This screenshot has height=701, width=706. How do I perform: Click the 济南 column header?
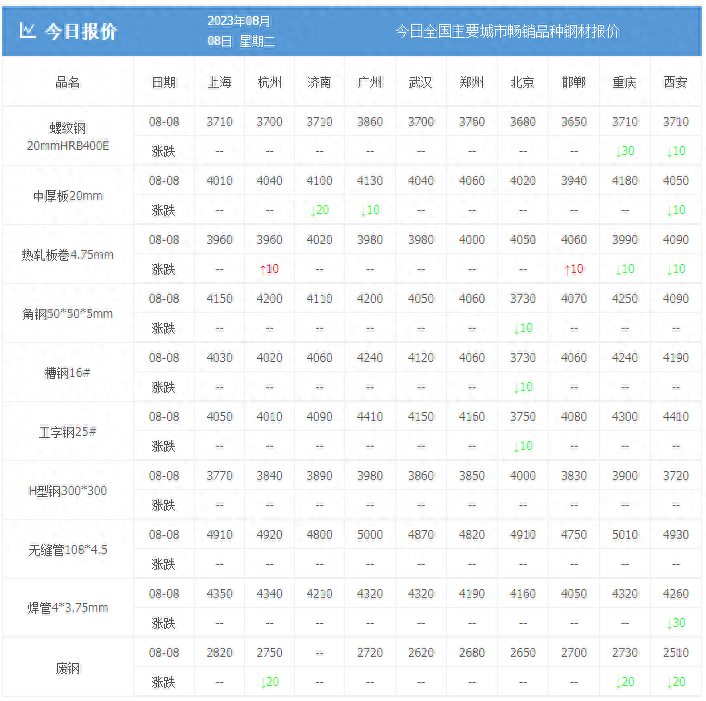(x=319, y=82)
